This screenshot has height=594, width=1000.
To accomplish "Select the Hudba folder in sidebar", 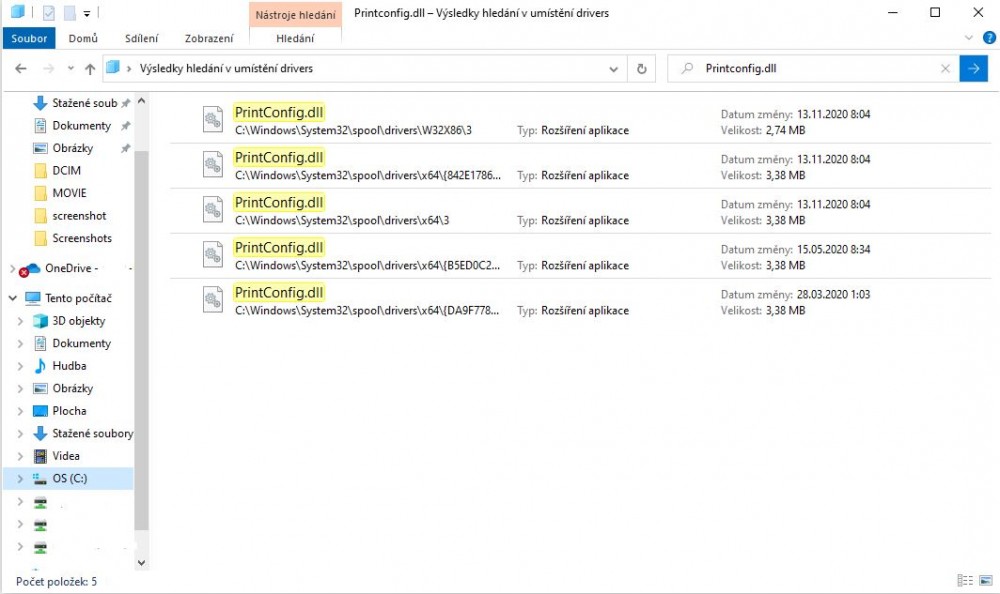I will point(69,366).
